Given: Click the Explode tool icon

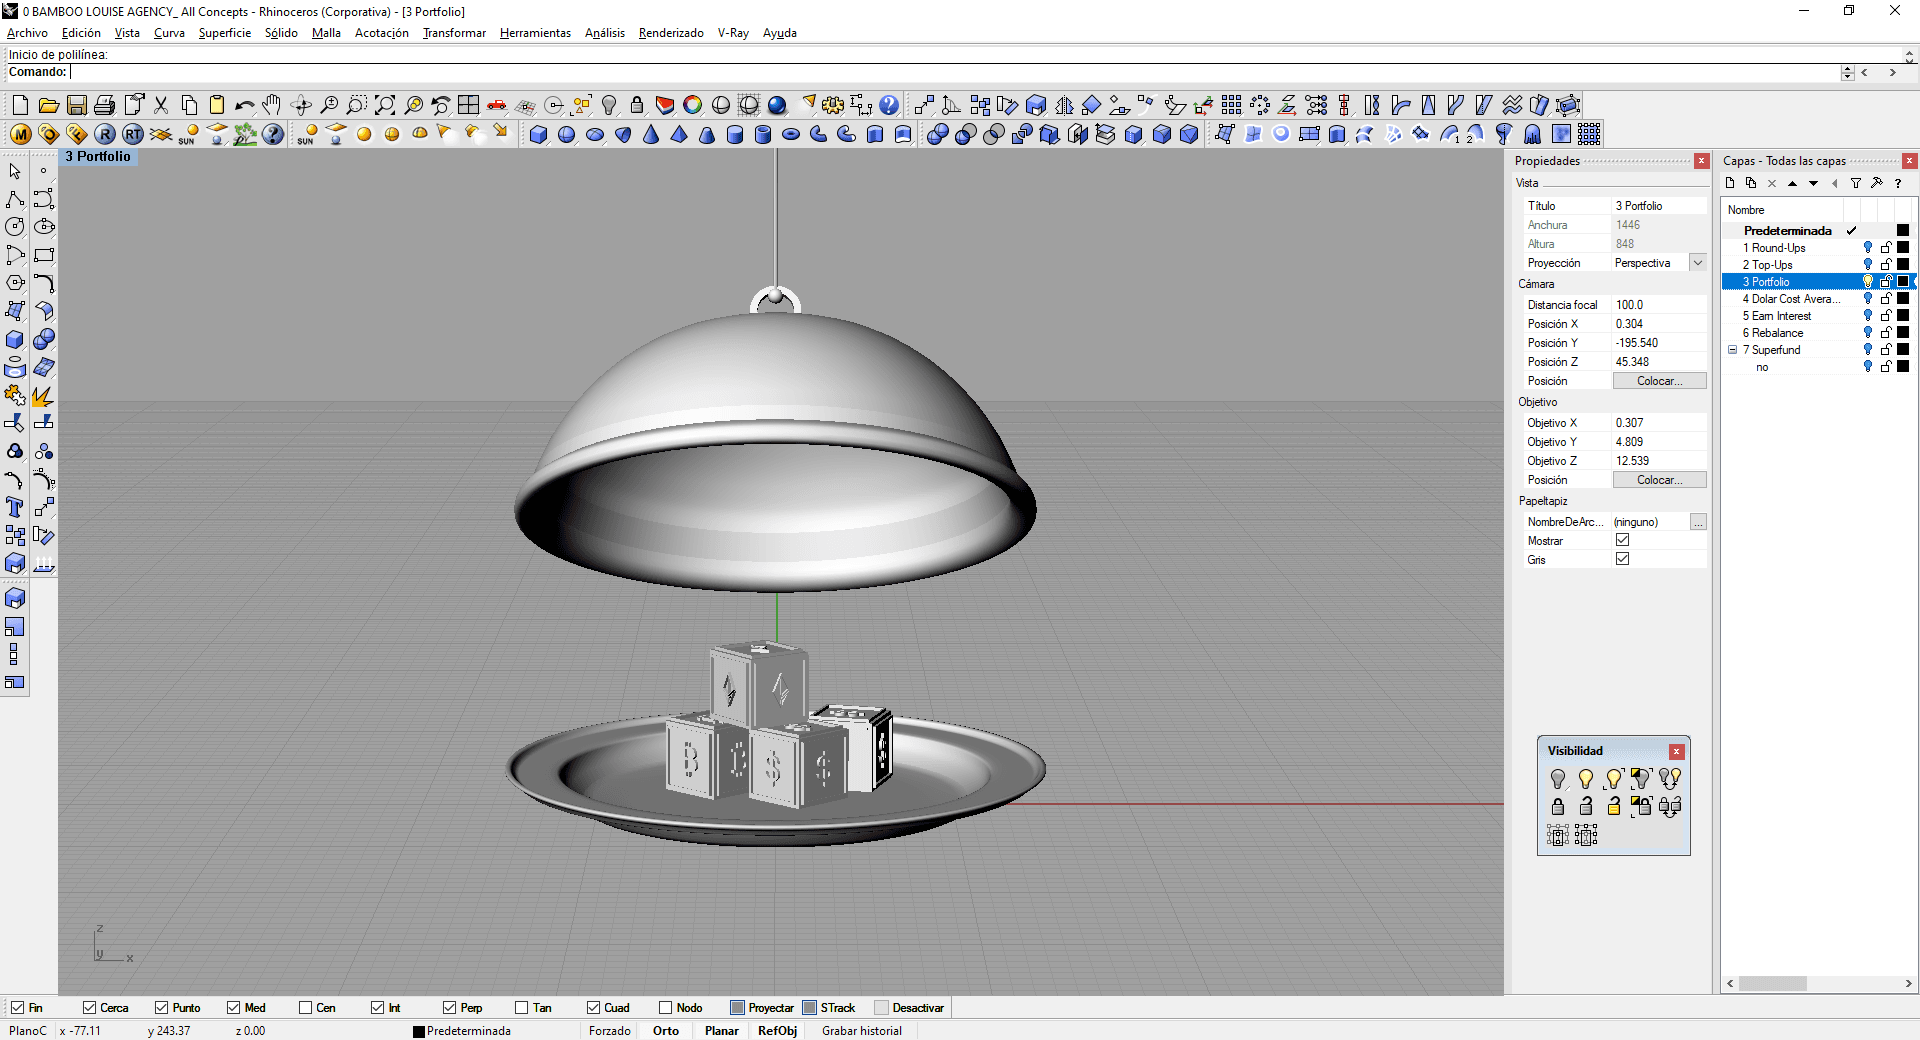Looking at the screenshot, I should point(43,395).
